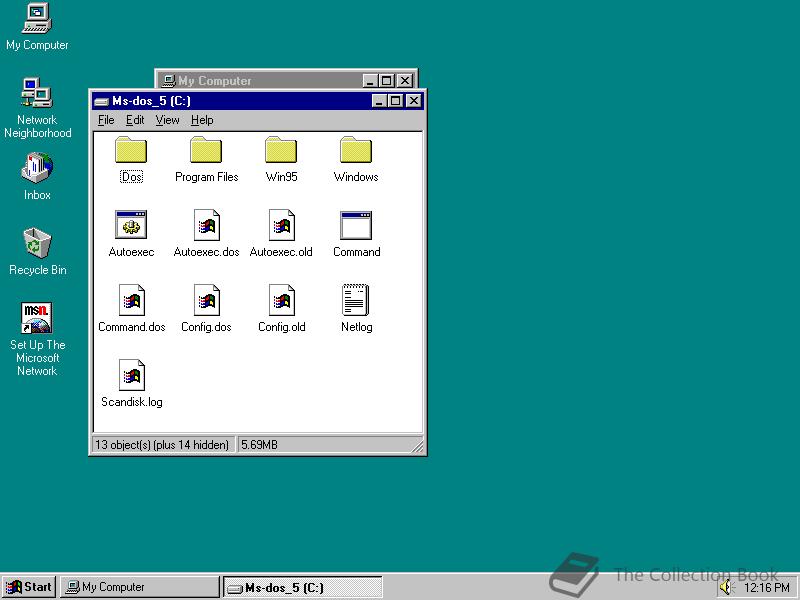
Task: Select the Autoexec batch file icon
Action: 130,225
